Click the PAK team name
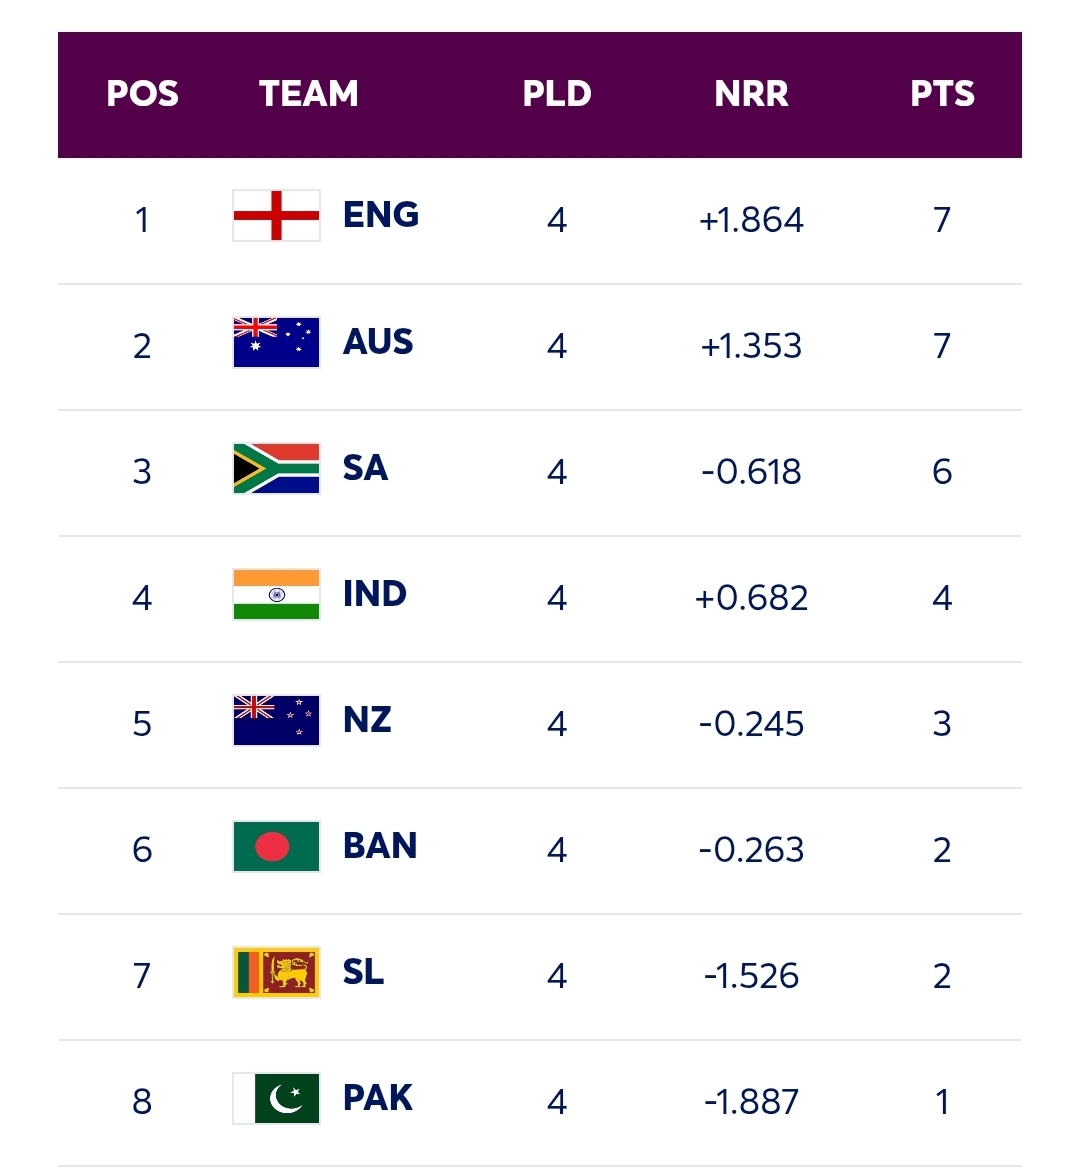 point(377,1098)
